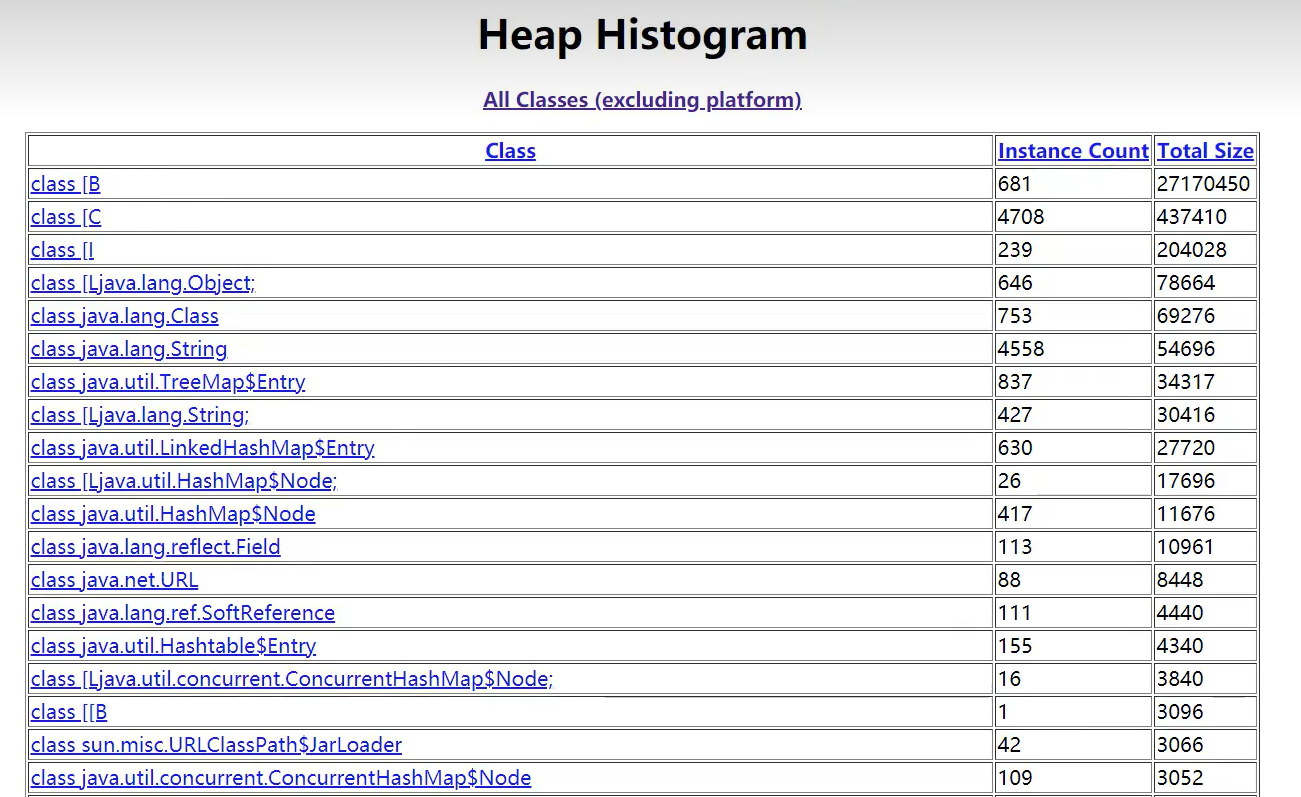This screenshot has width=1301, height=797.
Task: Open the class [C link
Action: tap(66, 217)
